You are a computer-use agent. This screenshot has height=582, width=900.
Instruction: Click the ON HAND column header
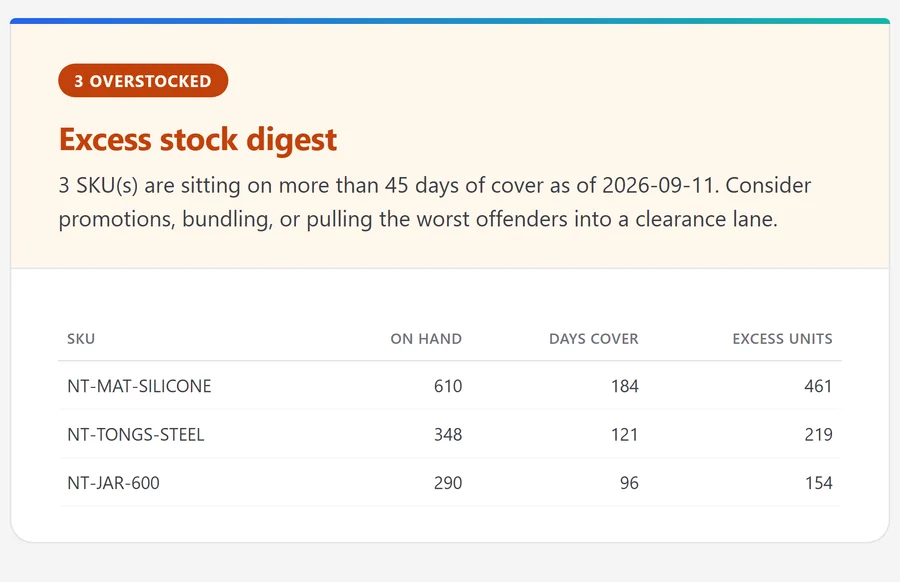coord(426,339)
